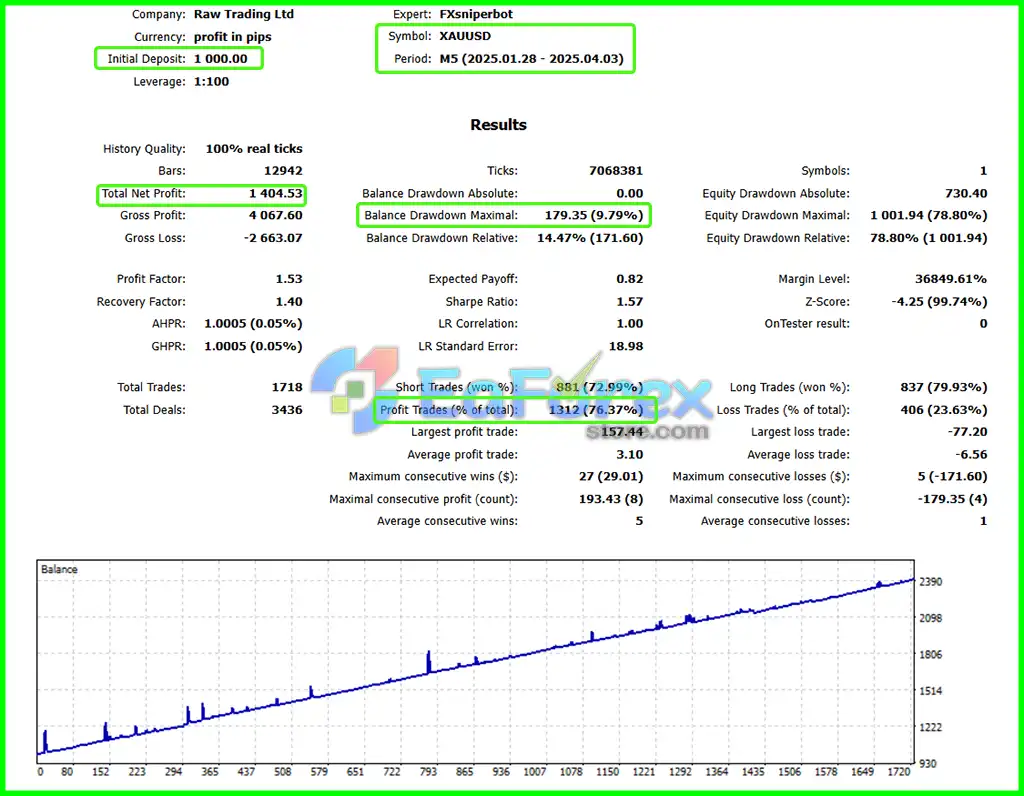Click the Loss Trades value 406 (23.63%)
This screenshot has height=796, width=1024.
pyautogui.click(x=944, y=410)
